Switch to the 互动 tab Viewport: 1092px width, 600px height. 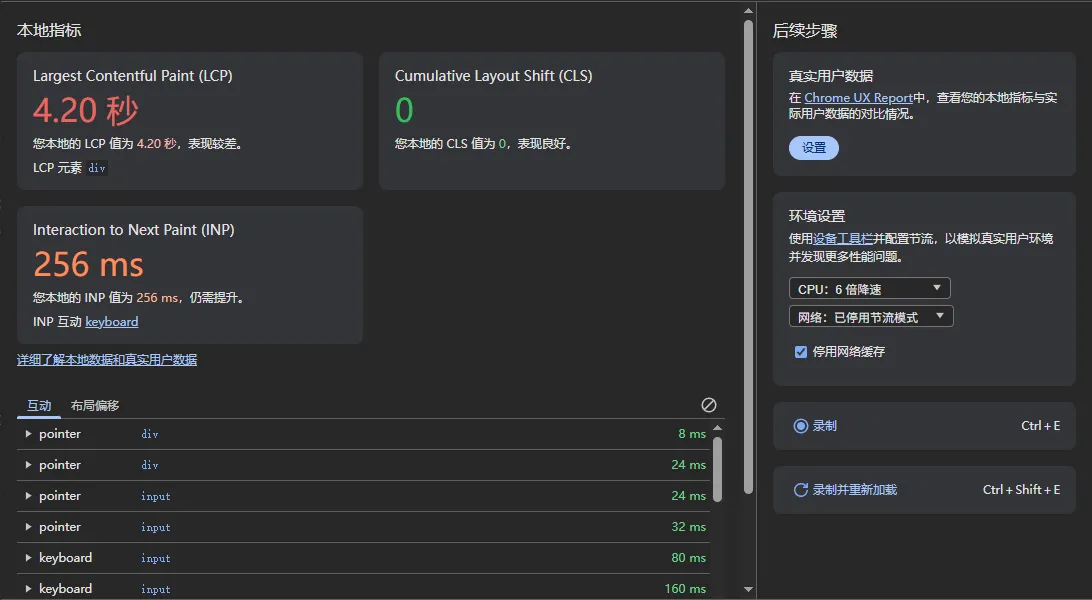[x=39, y=406]
